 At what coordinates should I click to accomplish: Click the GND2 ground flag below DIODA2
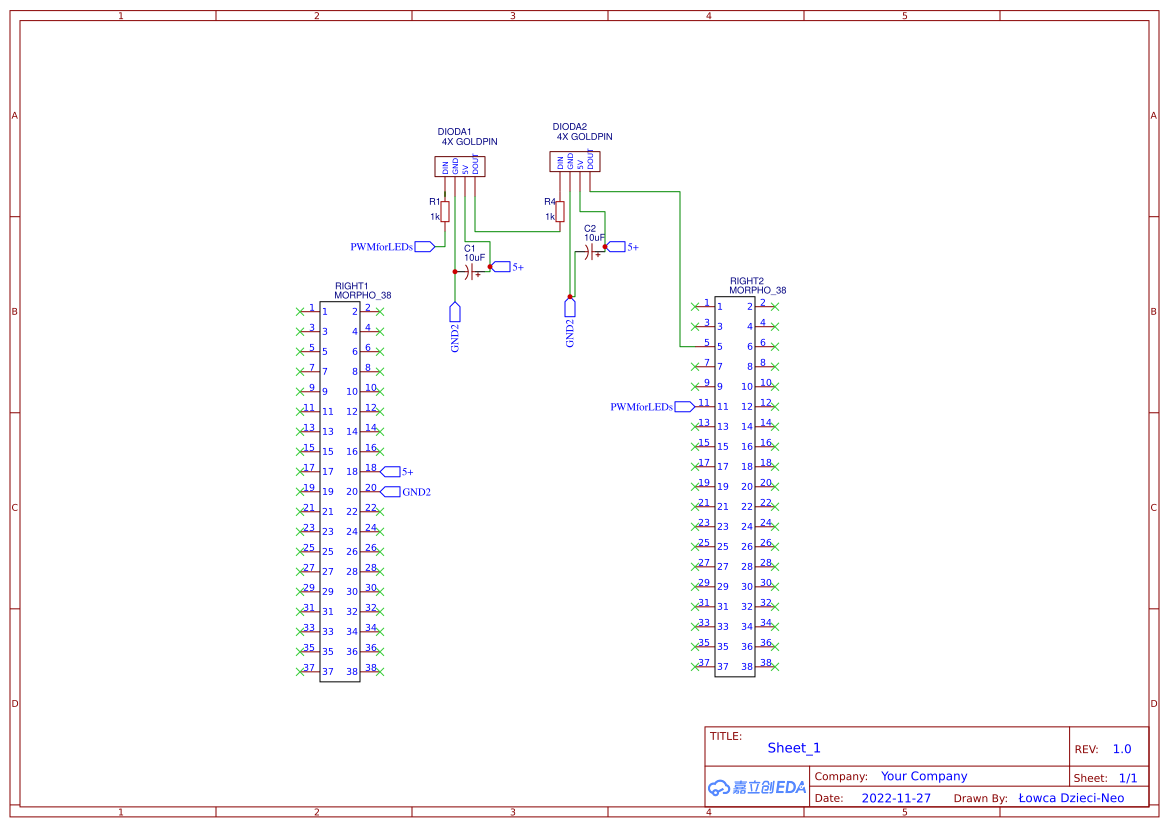(570, 308)
